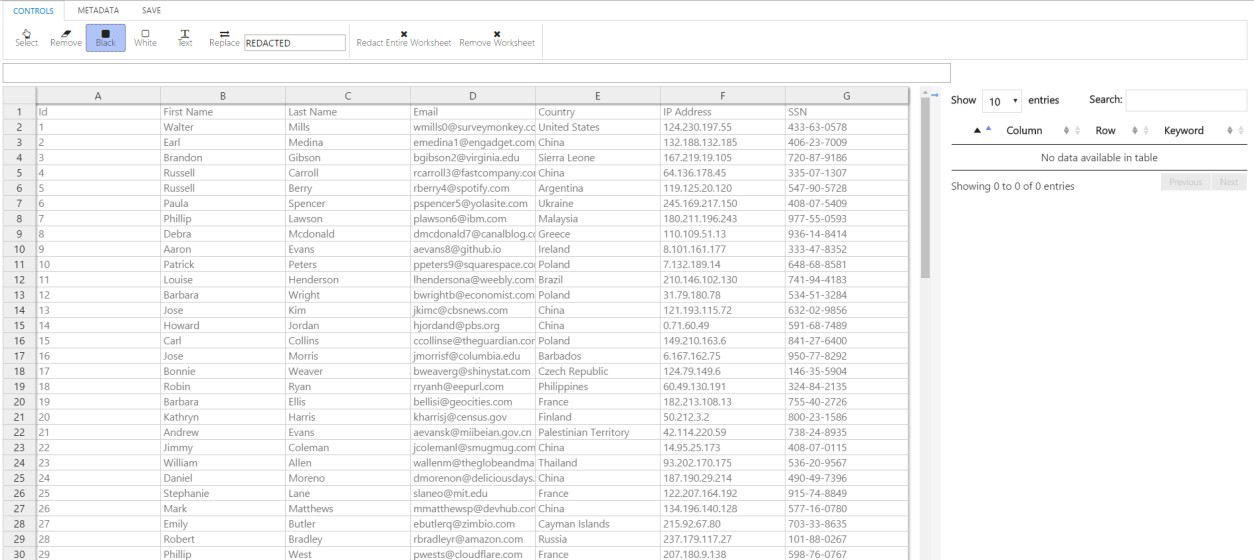Image resolution: width=1254 pixels, height=560 pixels.
Task: Sort results by Row header
Action: tap(1105, 131)
